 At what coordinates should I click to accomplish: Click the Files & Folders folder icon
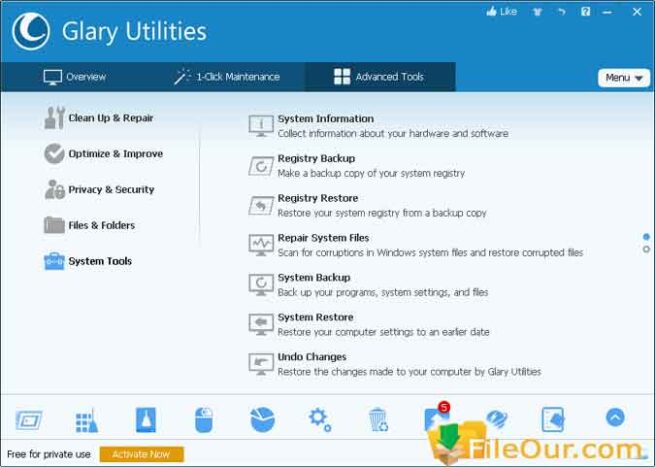(54, 226)
